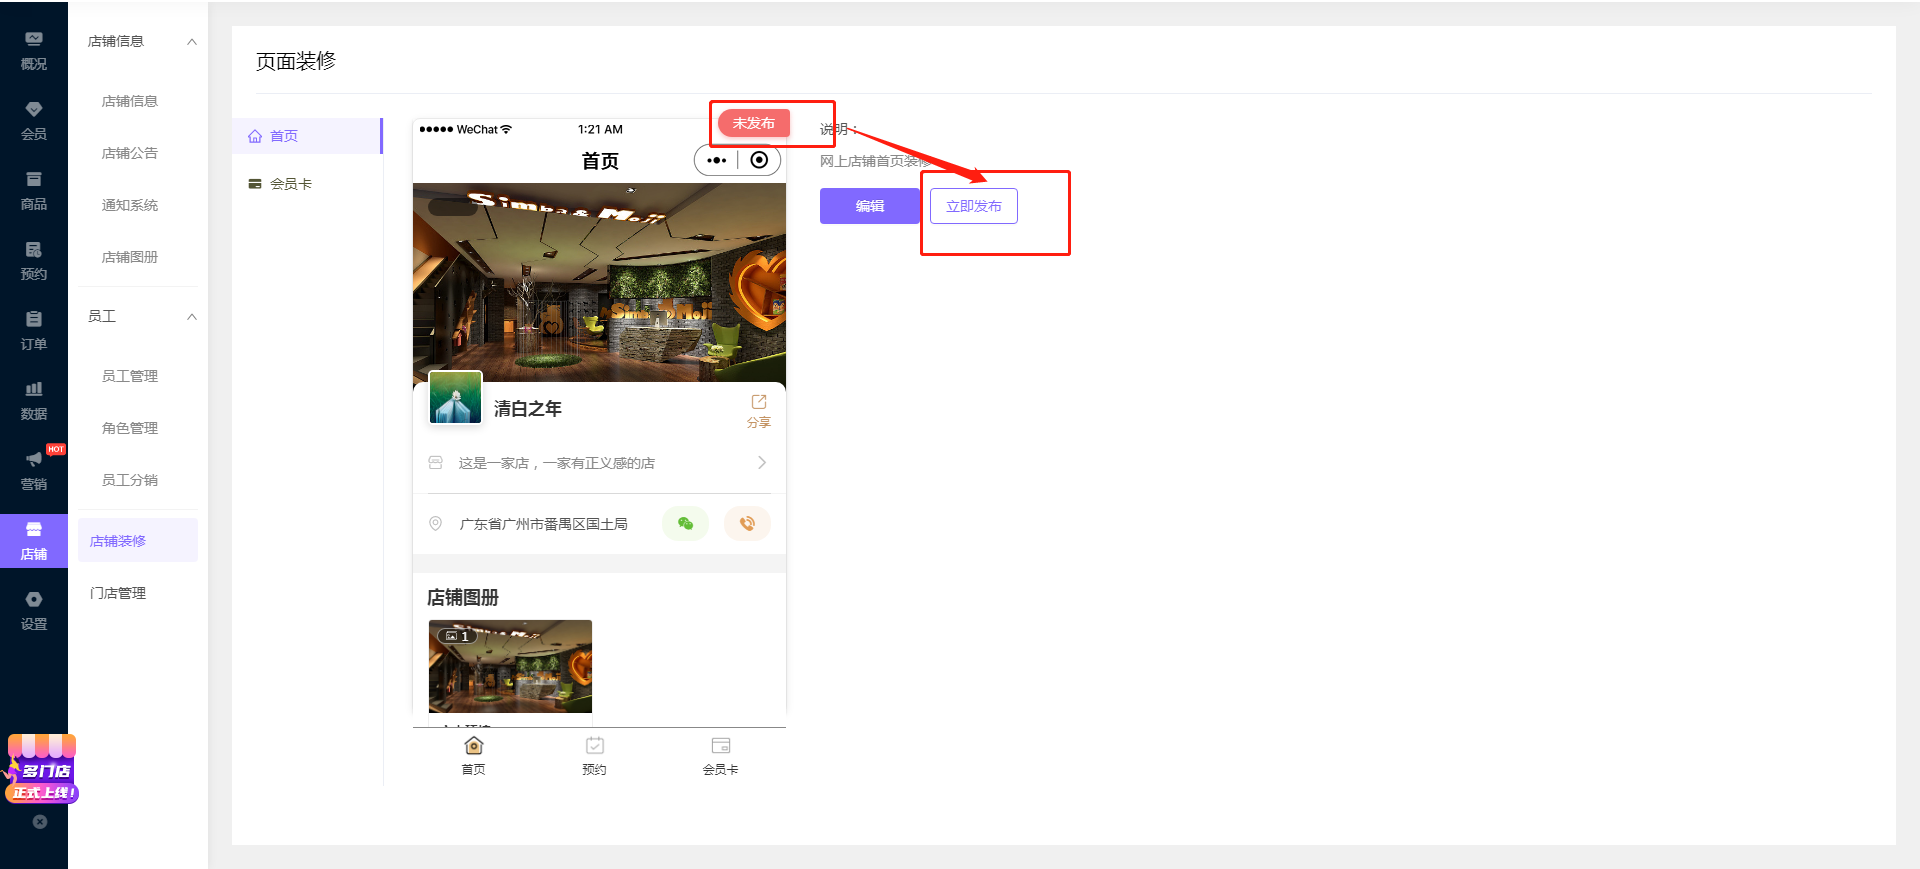Click the store banner image

pyautogui.click(x=599, y=282)
